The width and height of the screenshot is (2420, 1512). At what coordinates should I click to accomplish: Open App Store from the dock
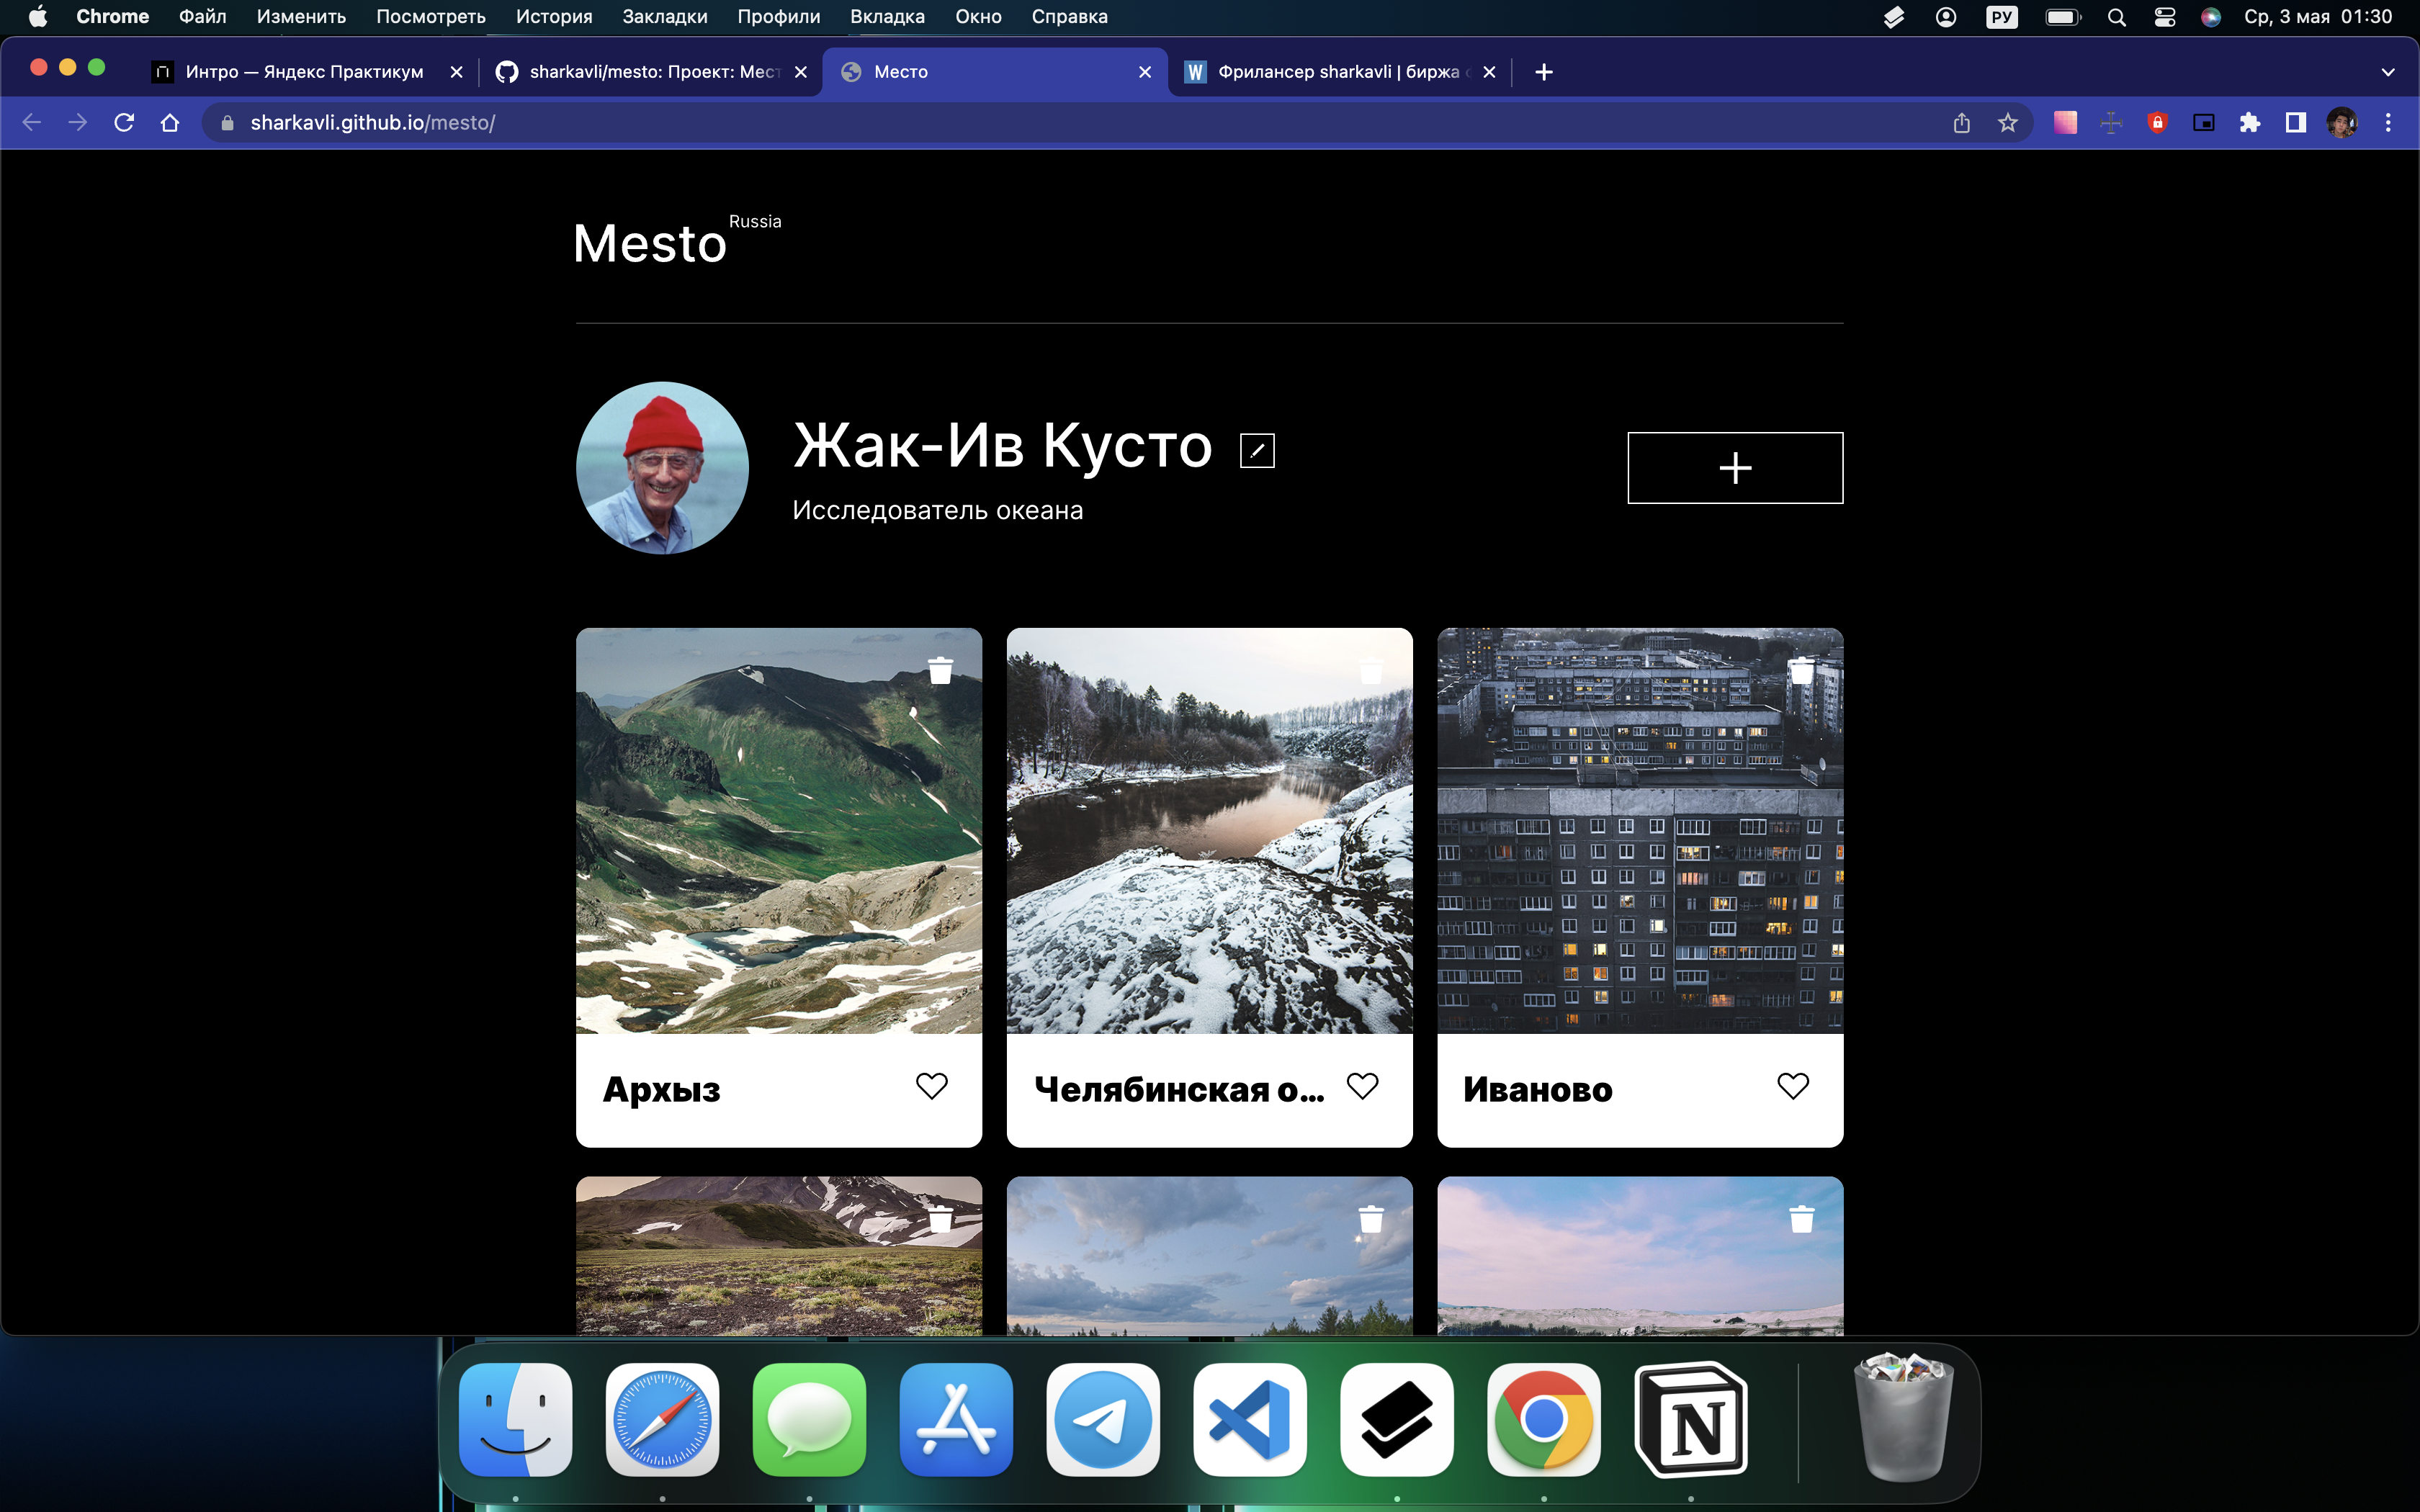click(956, 1419)
